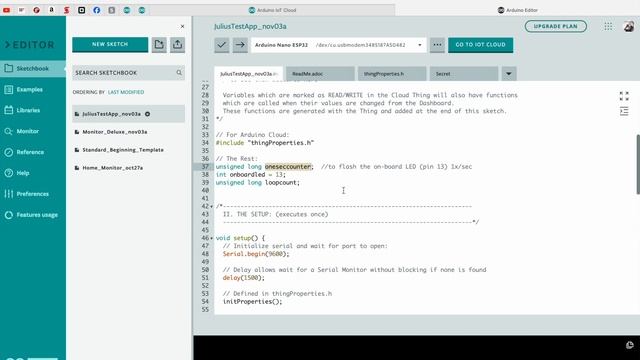The height and width of the screenshot is (360, 640).
Task: Click the JuliusTestApp_nov03a sketch title
Action: pyautogui.click(x=250, y=27)
